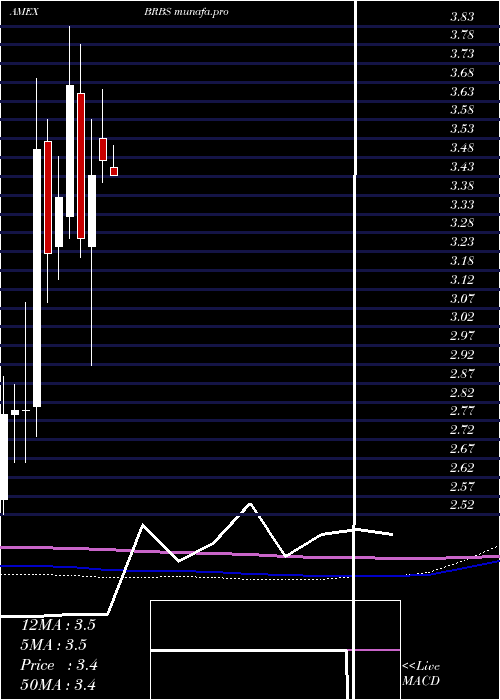Image resolution: width=500 pixels, height=700 pixels.
Task: Click the 3.33 price axis label
Action: pyautogui.click(x=462, y=204)
